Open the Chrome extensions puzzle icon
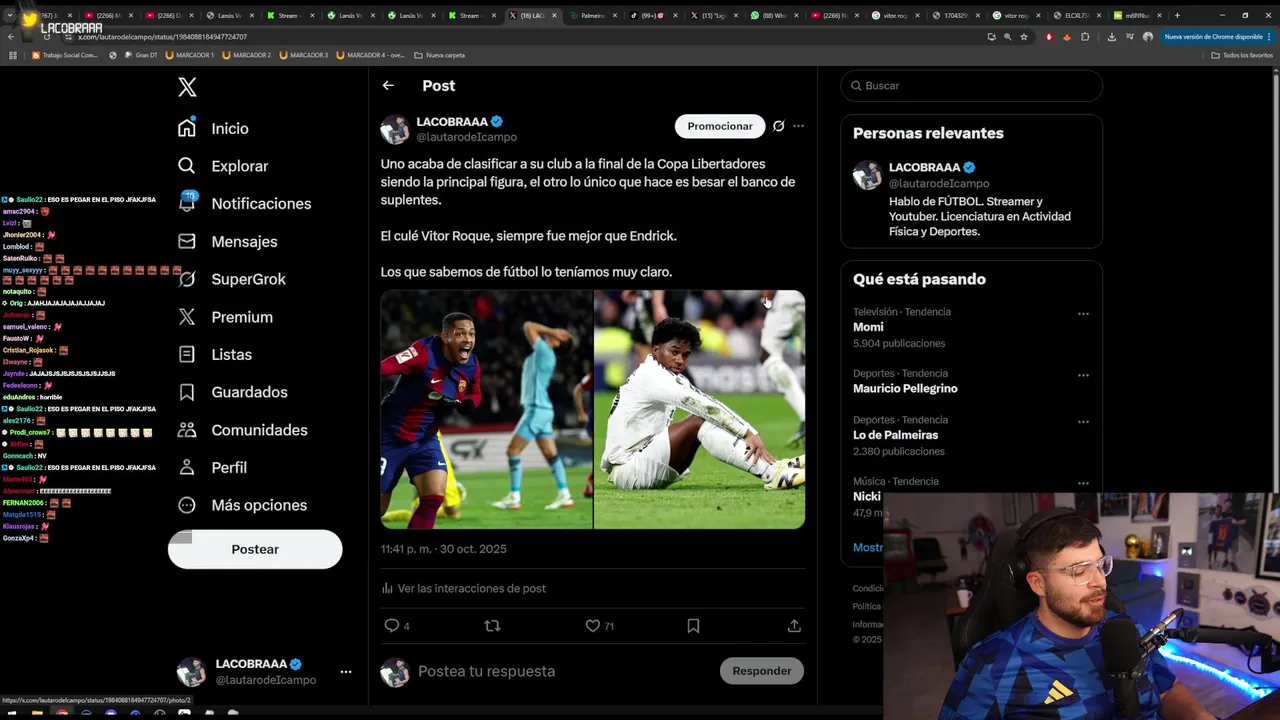Viewport: 1280px width, 720px height. pyautogui.click(x=1085, y=37)
